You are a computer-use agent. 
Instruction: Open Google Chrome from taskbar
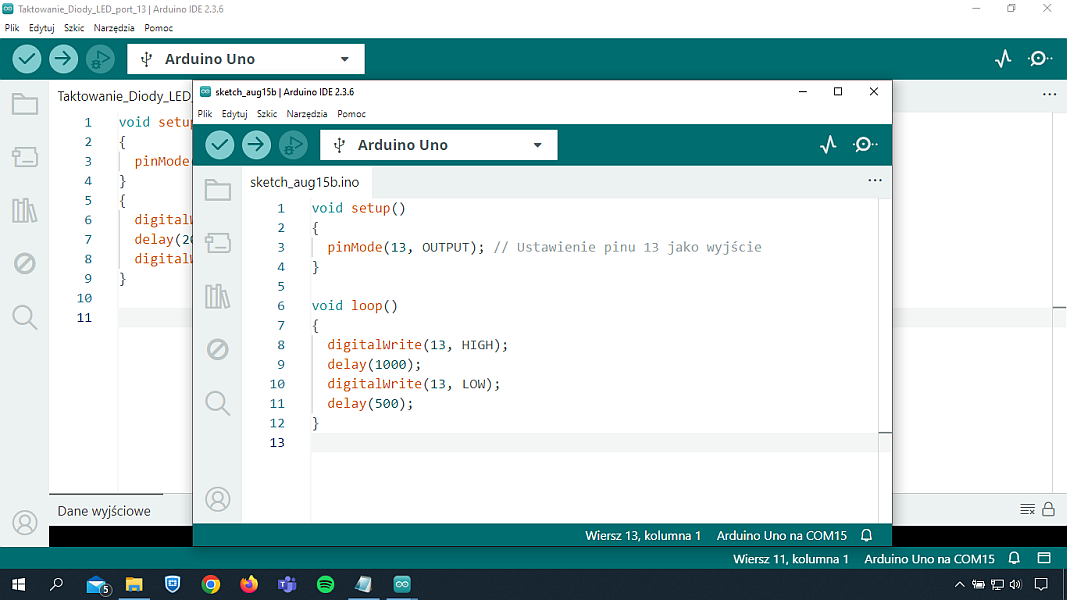(x=211, y=584)
